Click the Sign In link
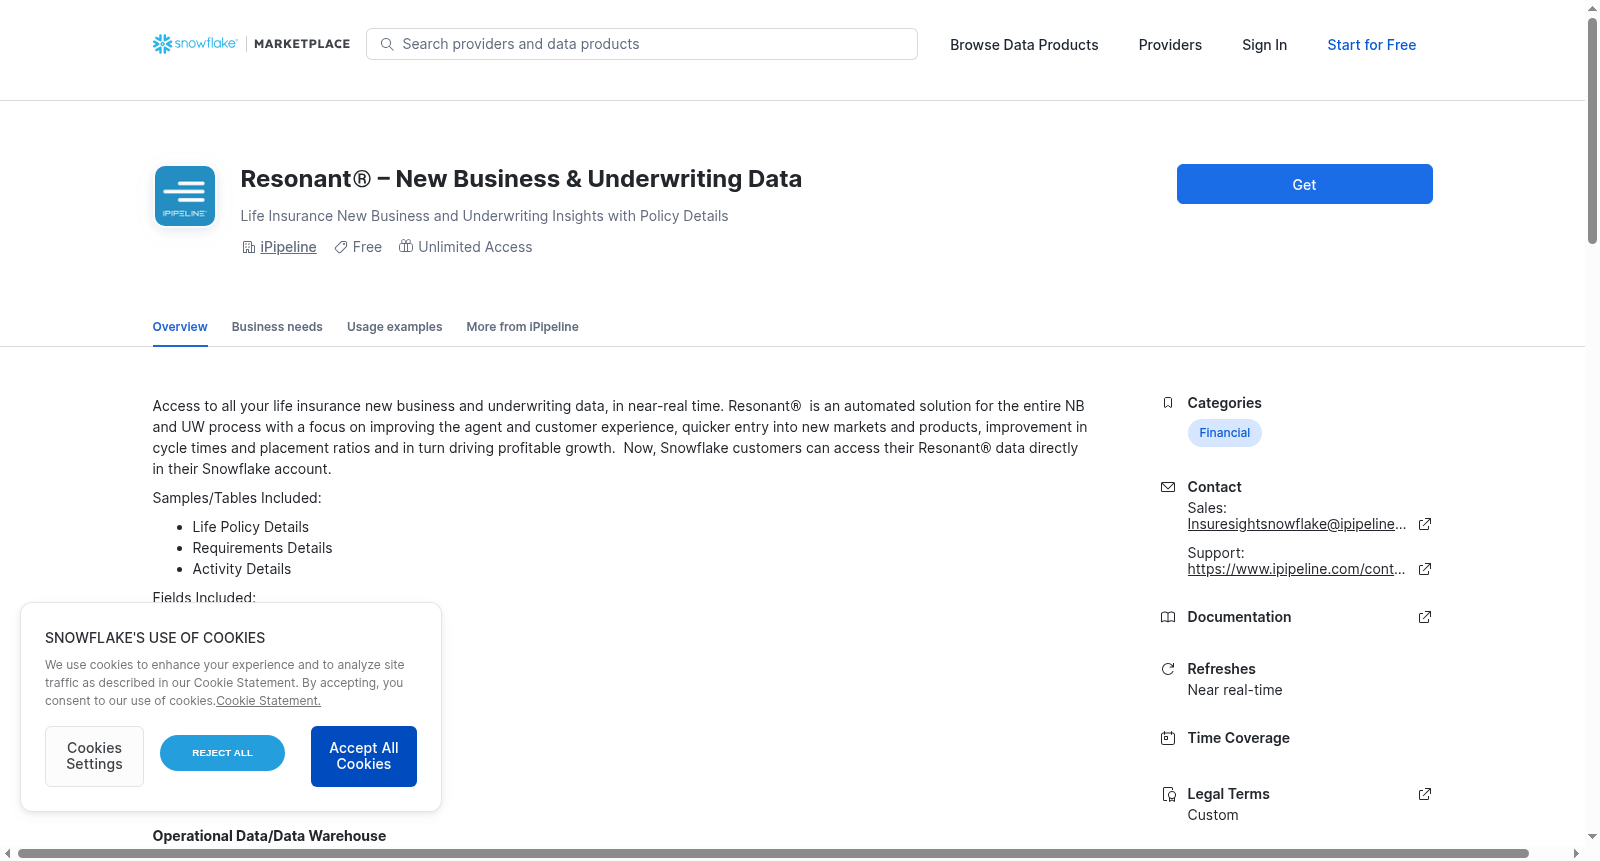Image resolution: width=1600 pixels, height=861 pixels. click(x=1264, y=45)
